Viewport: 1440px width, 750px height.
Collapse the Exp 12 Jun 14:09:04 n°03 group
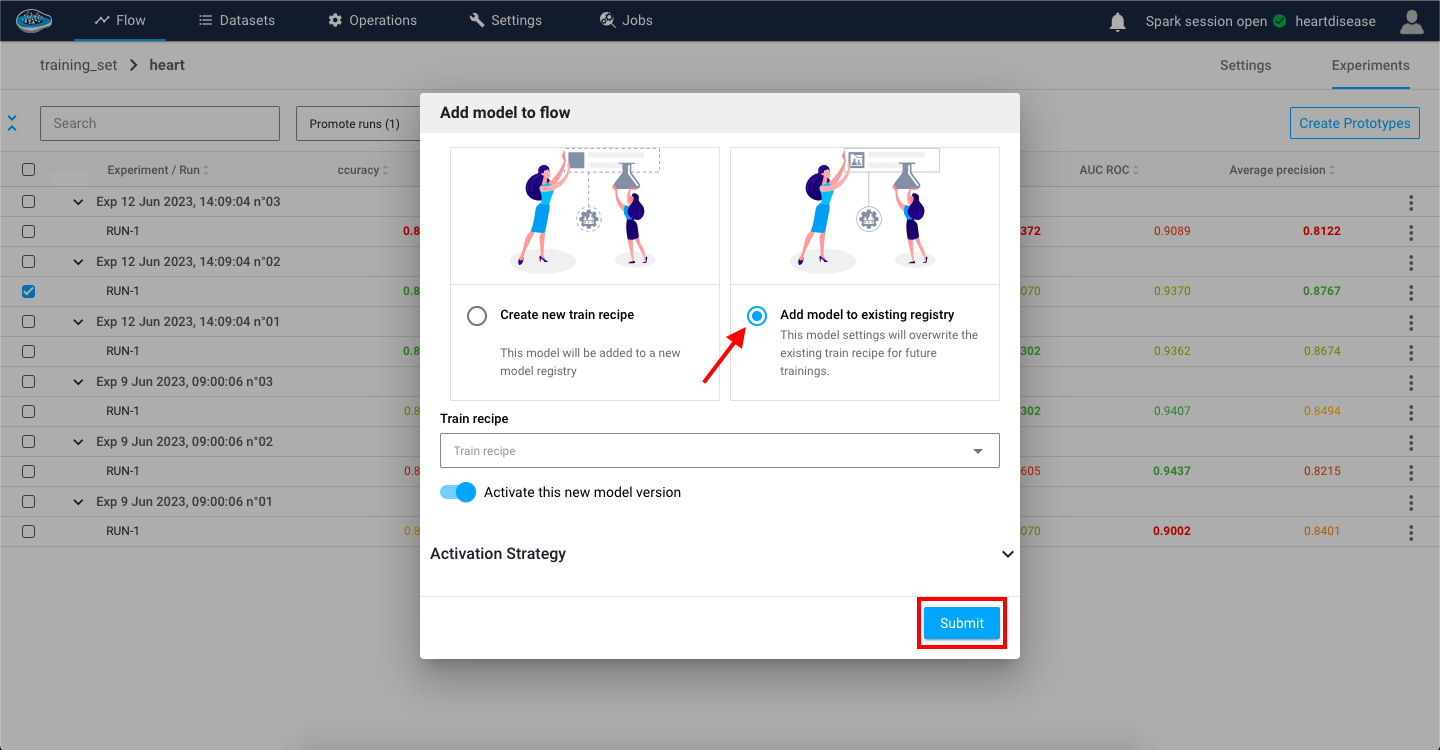pyautogui.click(x=78, y=202)
